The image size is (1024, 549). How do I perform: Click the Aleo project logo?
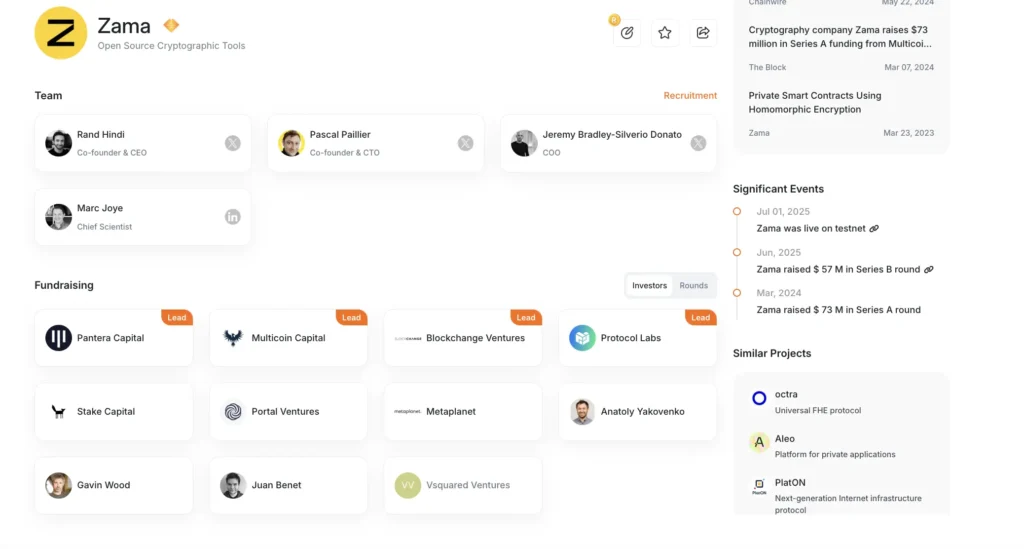pyautogui.click(x=759, y=443)
